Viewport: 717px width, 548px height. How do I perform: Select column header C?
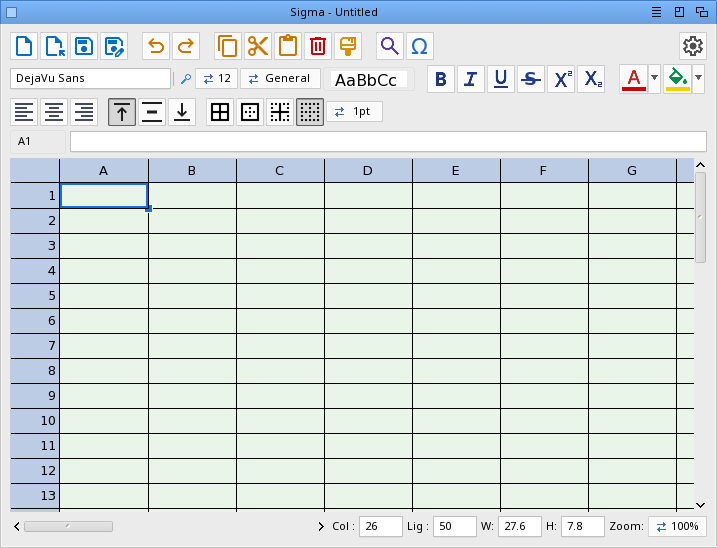[x=280, y=171]
